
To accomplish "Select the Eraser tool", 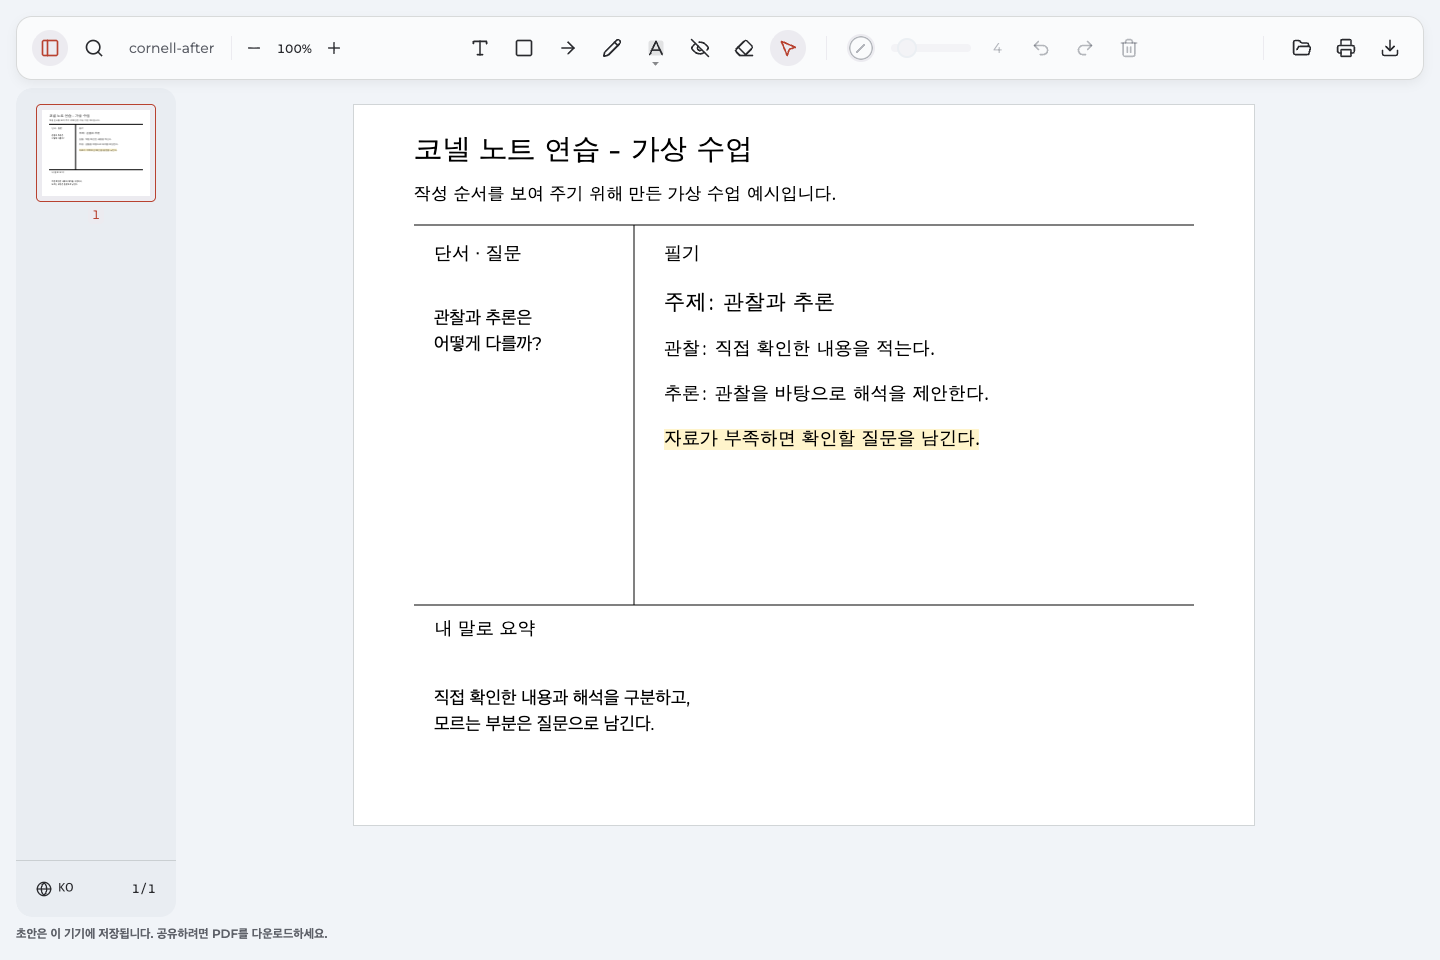I will 744,48.
